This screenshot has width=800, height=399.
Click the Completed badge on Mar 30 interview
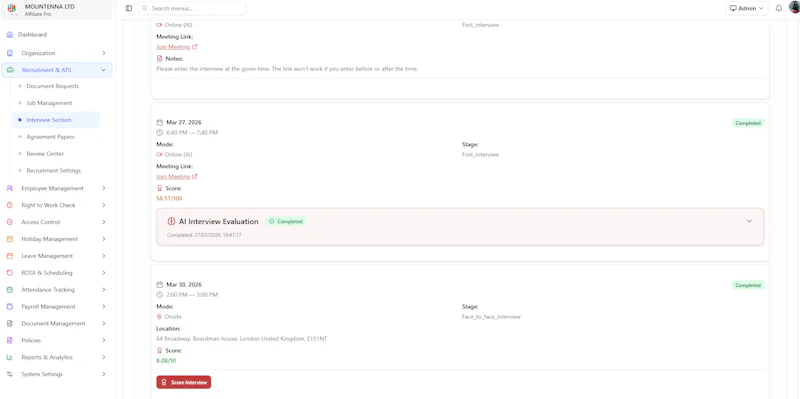(x=748, y=285)
